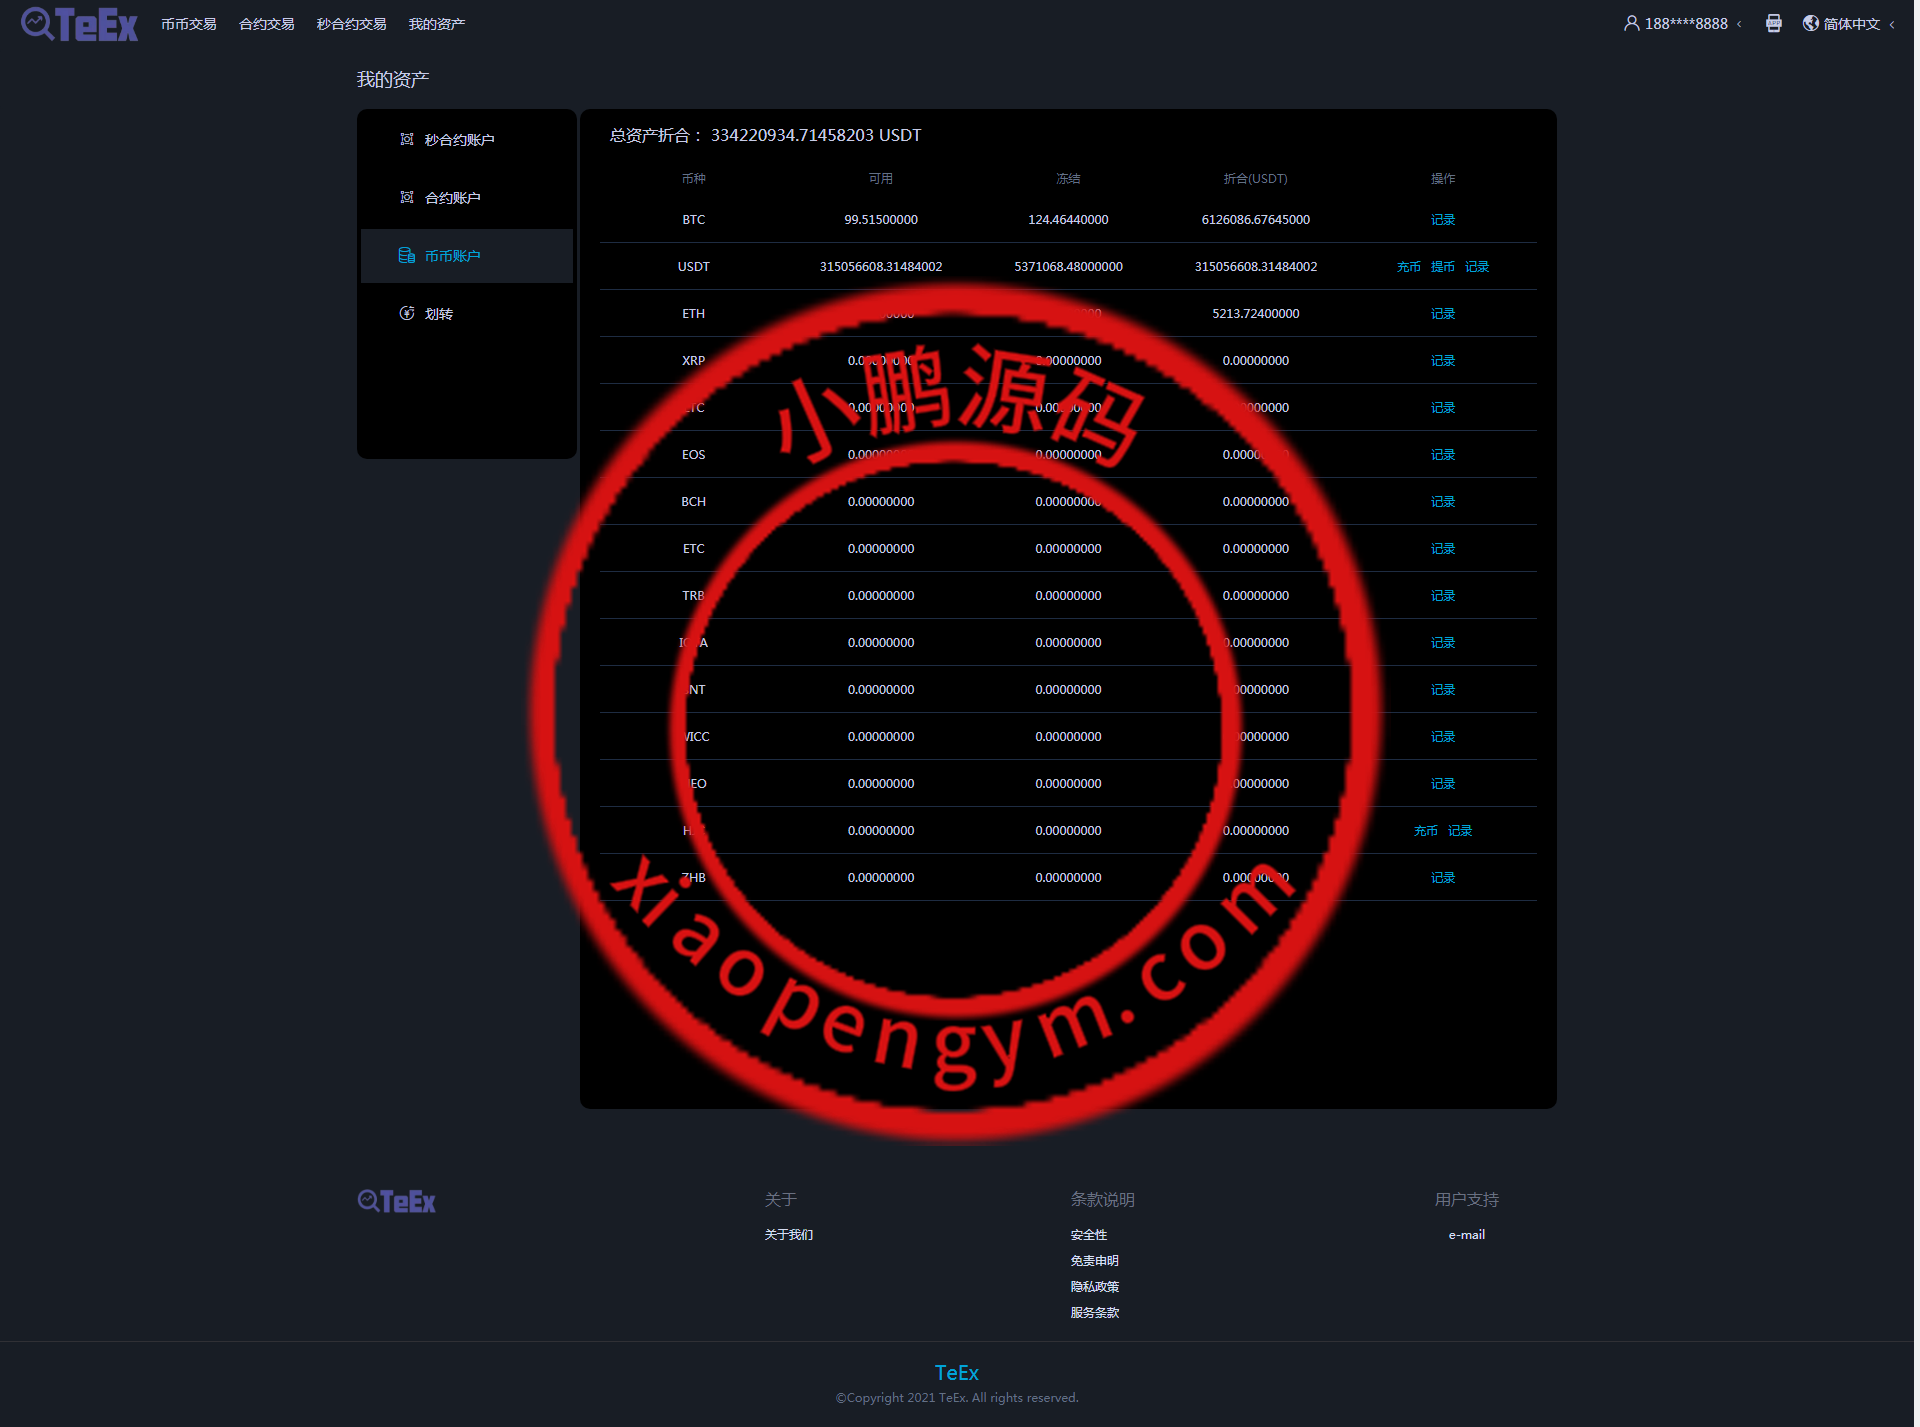Open the 关于我们 footer link
Viewport: 1920px width, 1427px height.
point(788,1234)
